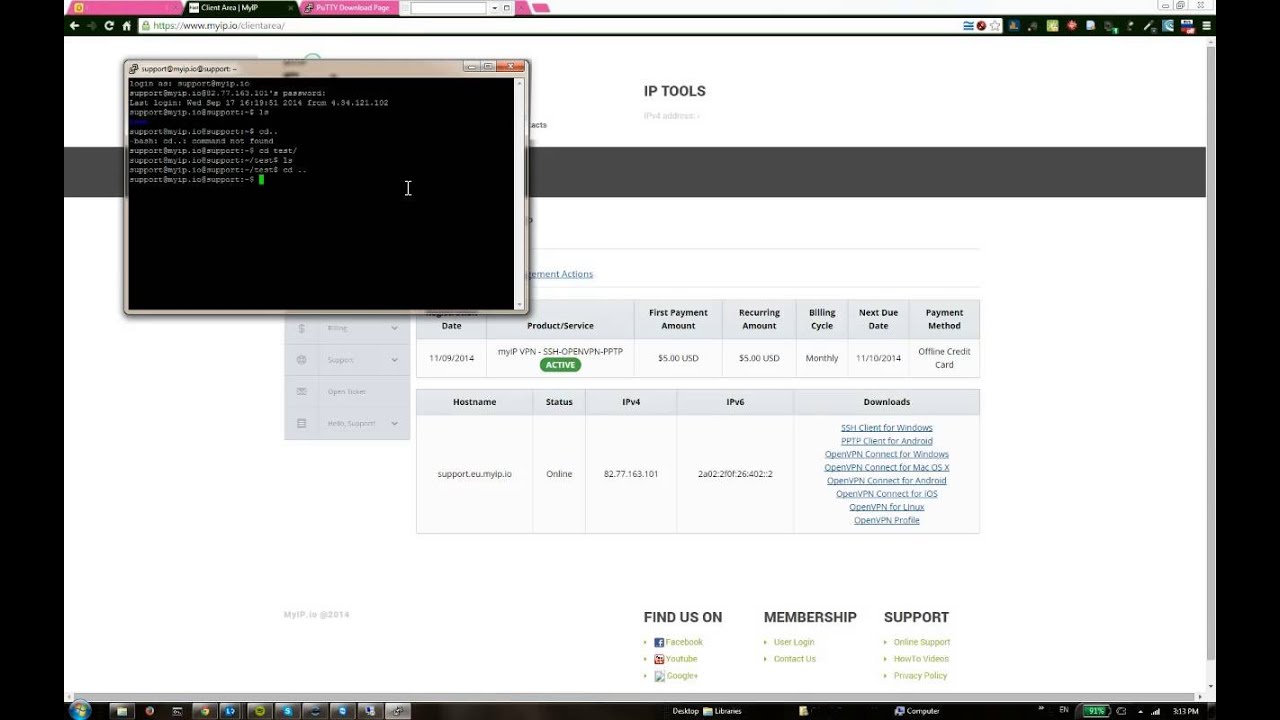Click the 11/09/2014 registration date cell
The height and width of the screenshot is (720, 1280).
452,358
